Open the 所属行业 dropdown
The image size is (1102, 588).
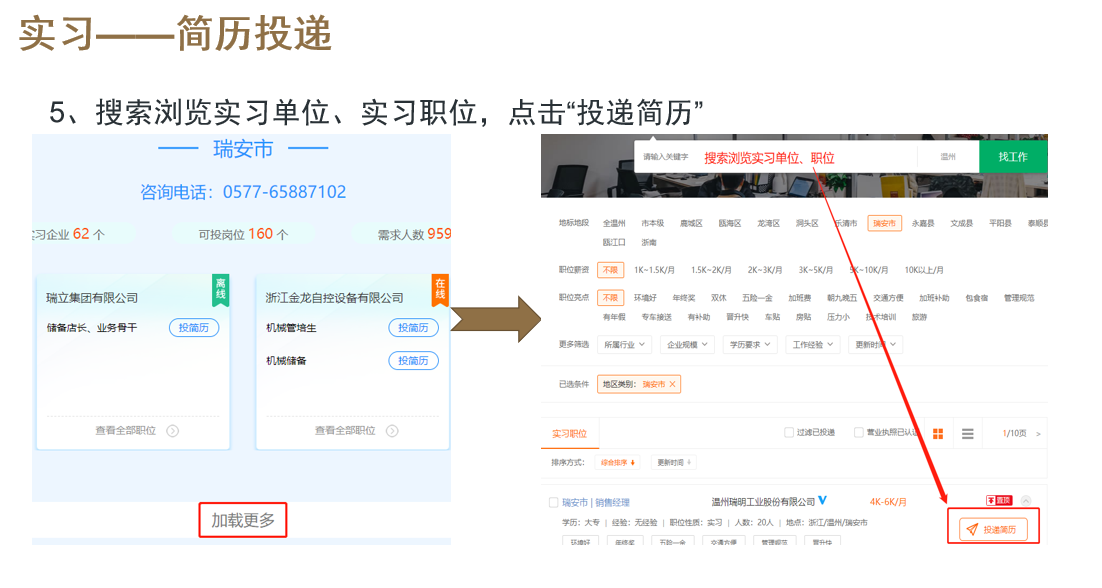(624, 344)
